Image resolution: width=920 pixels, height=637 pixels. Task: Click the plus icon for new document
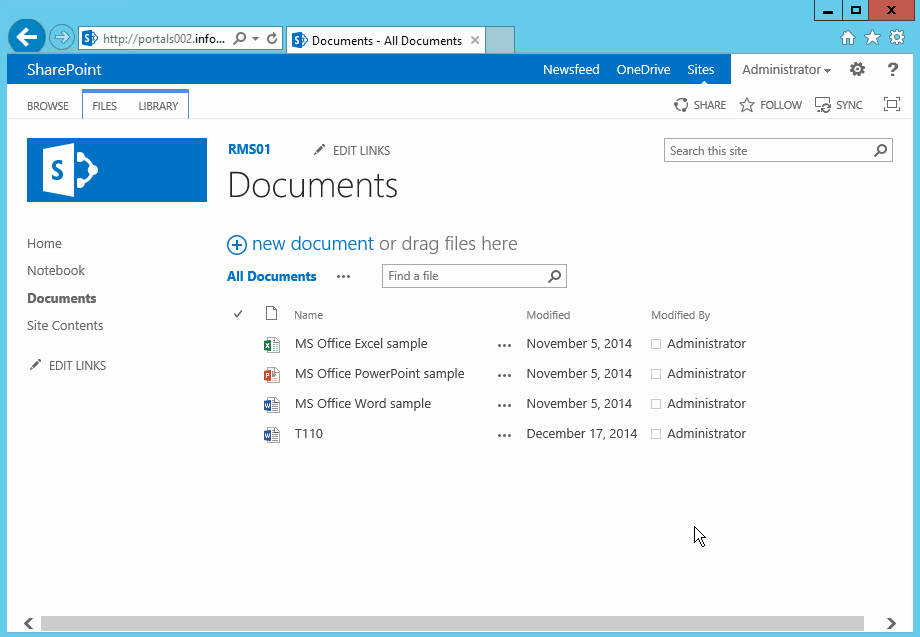237,245
